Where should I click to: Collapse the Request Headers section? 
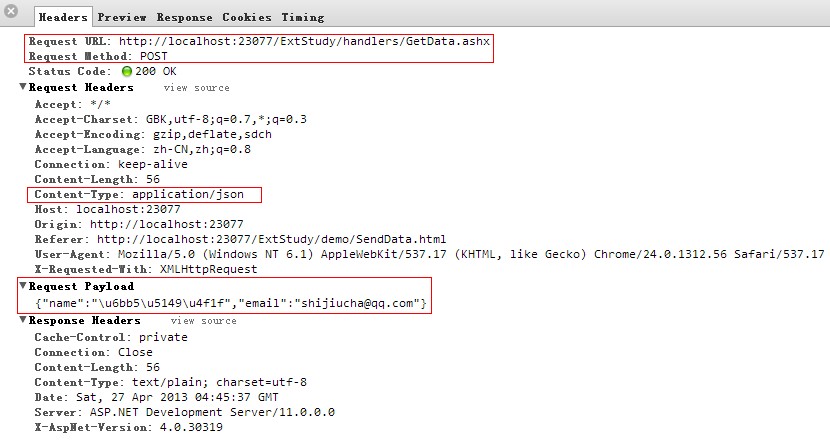[23, 88]
